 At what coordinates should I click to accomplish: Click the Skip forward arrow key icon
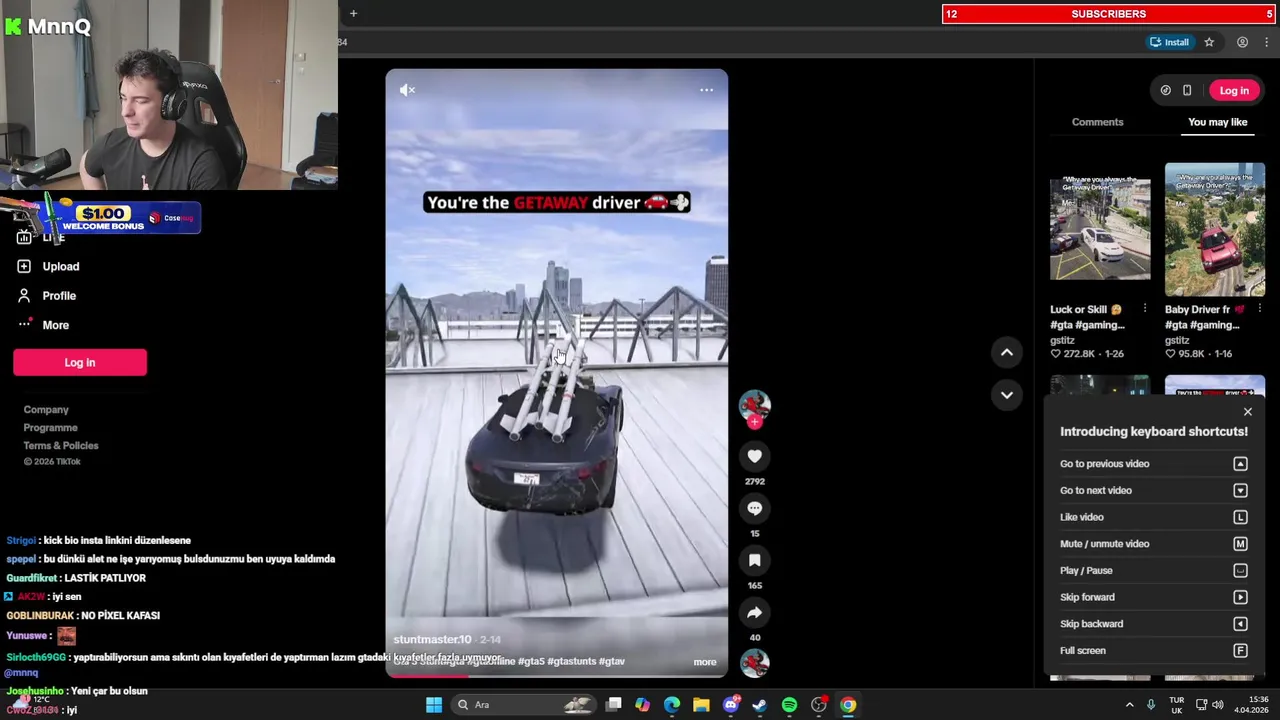click(1240, 597)
